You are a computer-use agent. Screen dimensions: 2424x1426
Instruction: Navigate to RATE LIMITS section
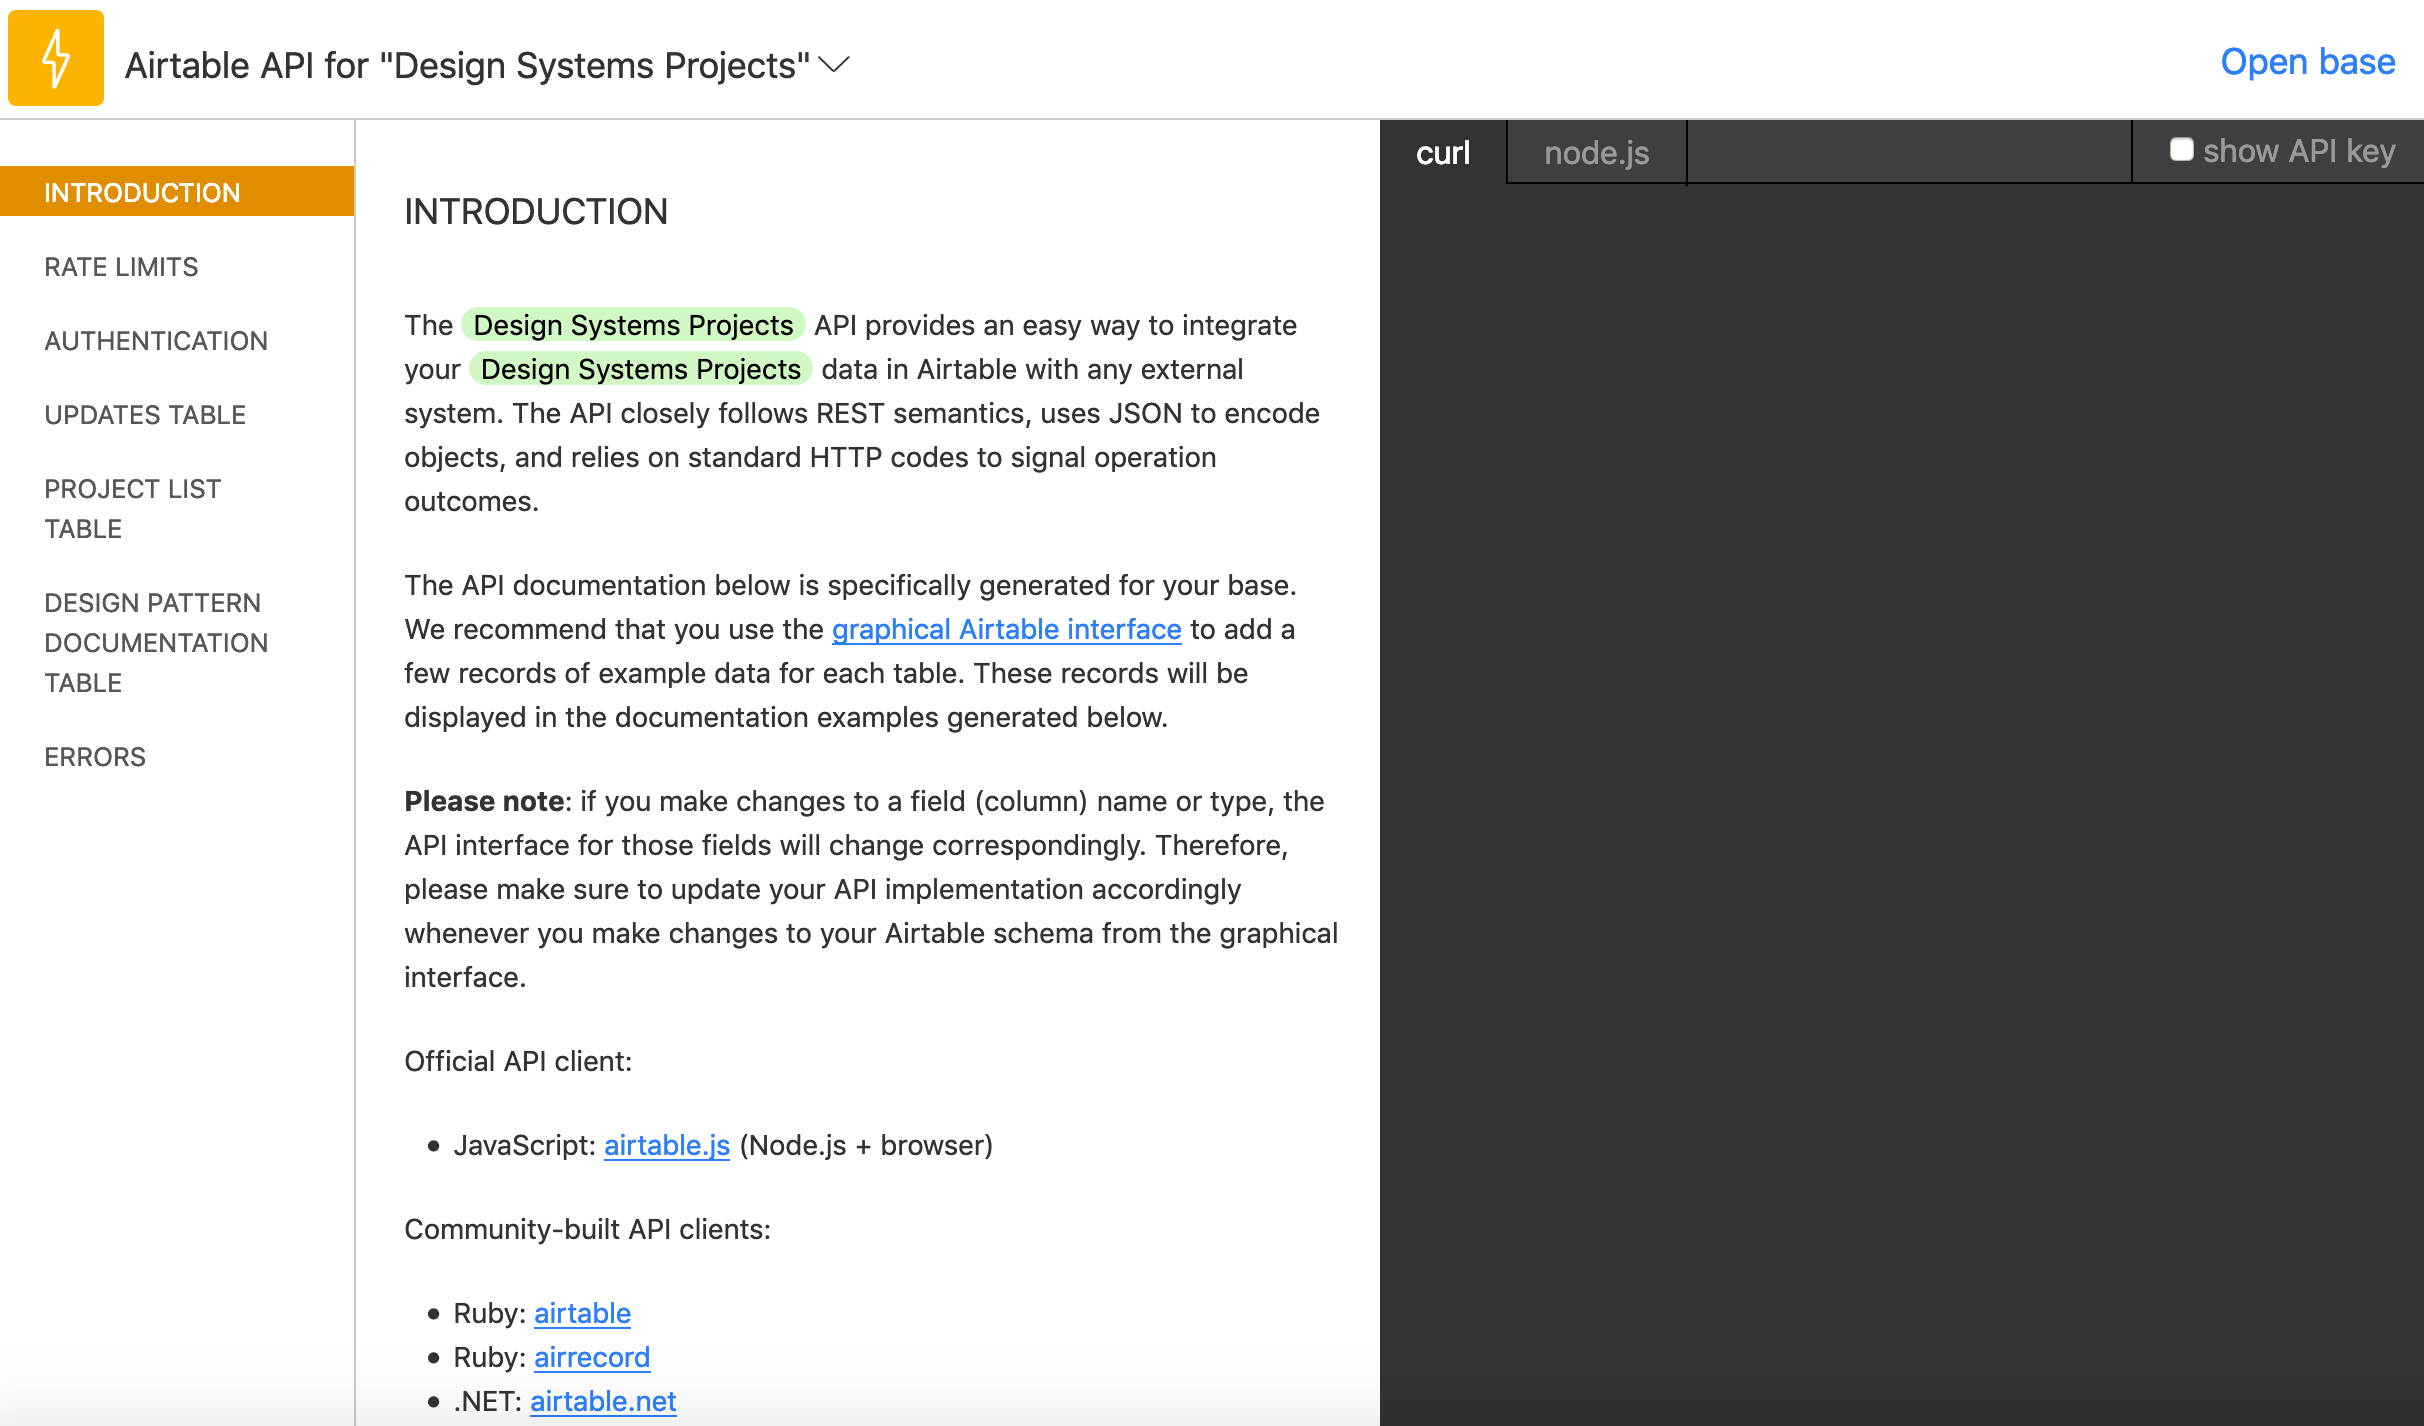[x=122, y=267]
